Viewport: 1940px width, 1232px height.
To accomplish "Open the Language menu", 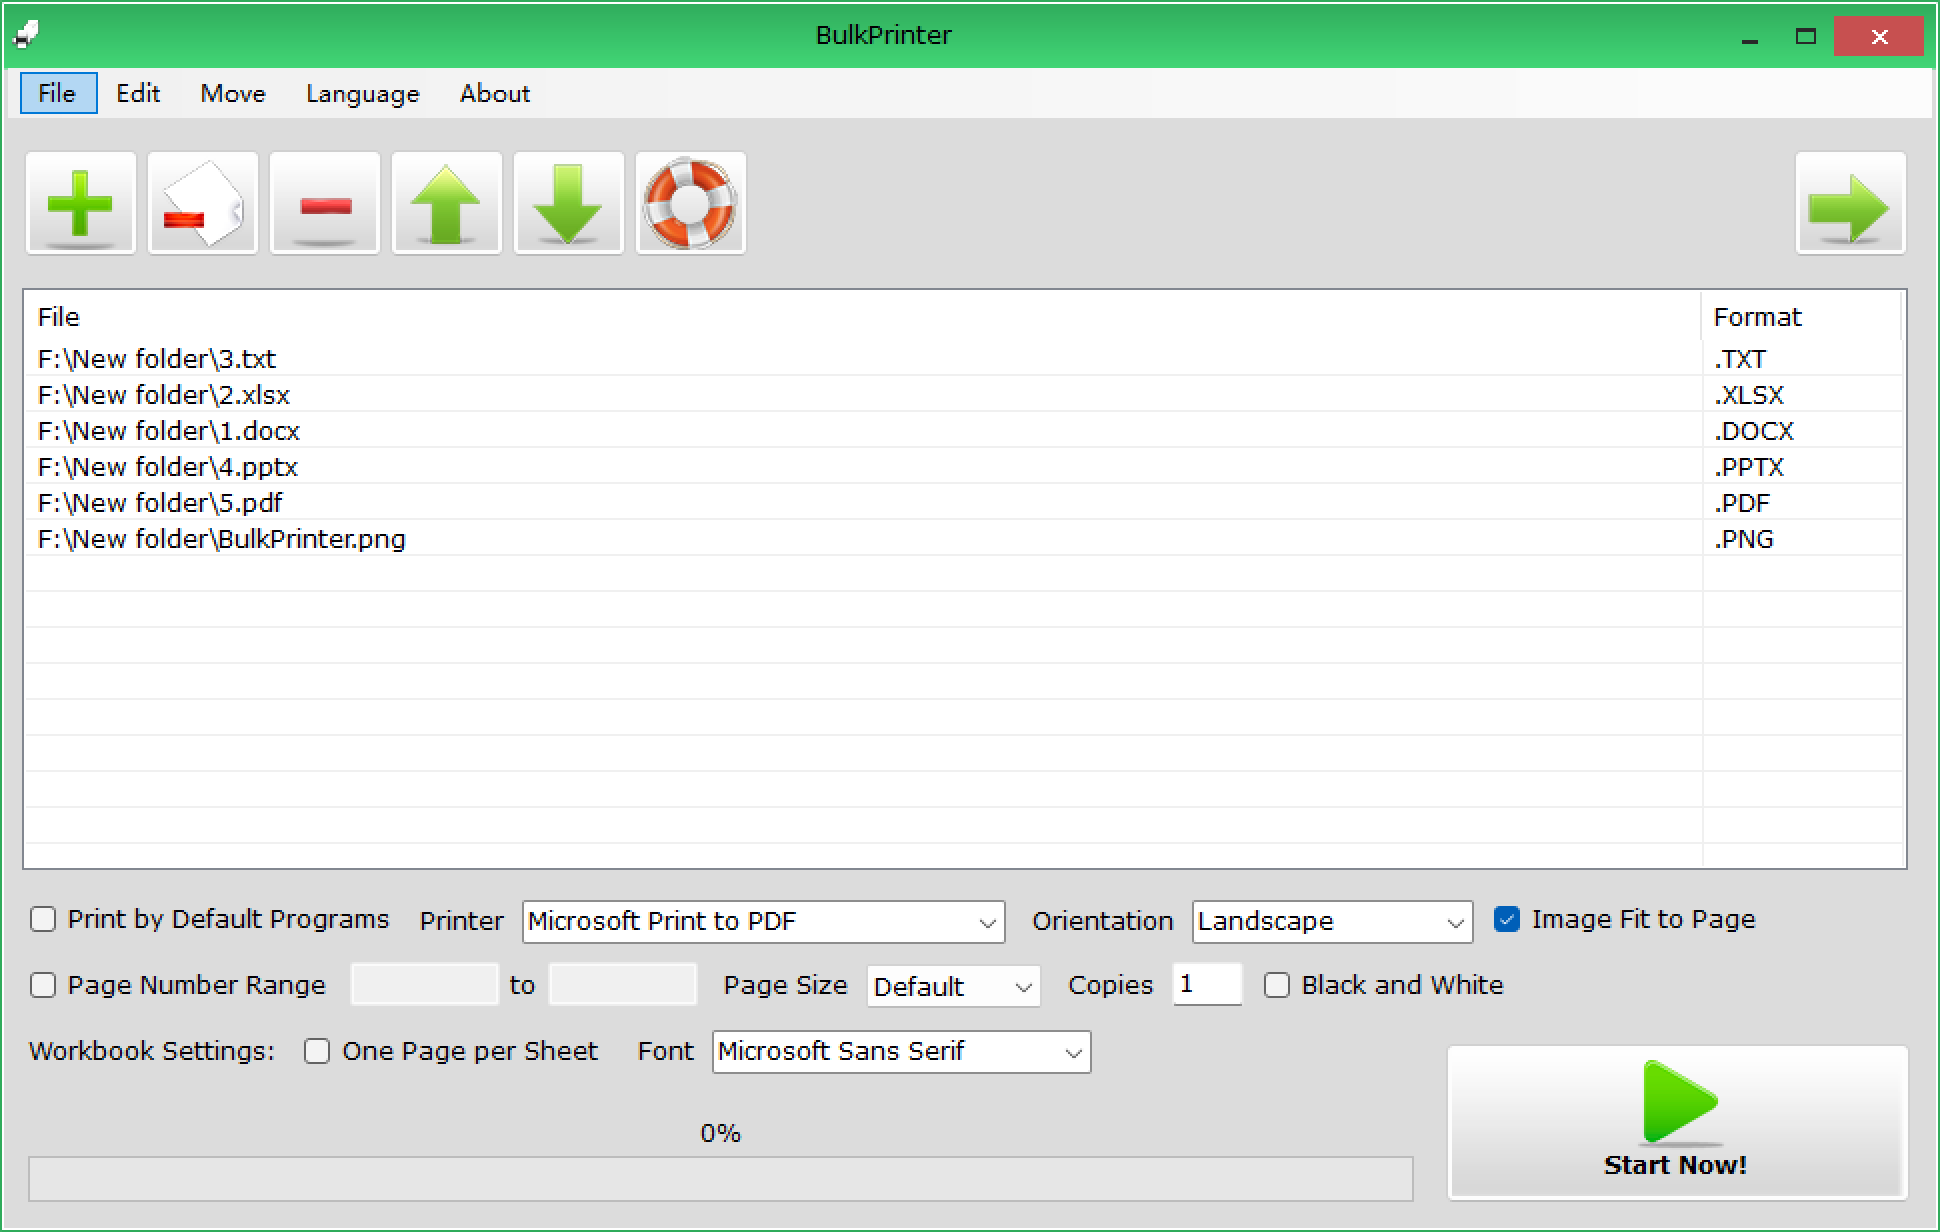I will point(363,93).
